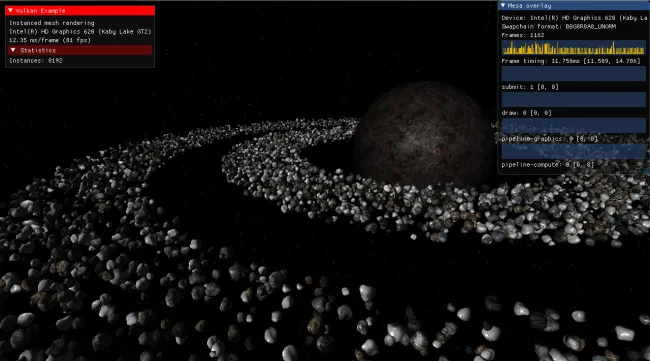Click the Statistics header label
Screen dimensions: 650x361
coord(38,51)
